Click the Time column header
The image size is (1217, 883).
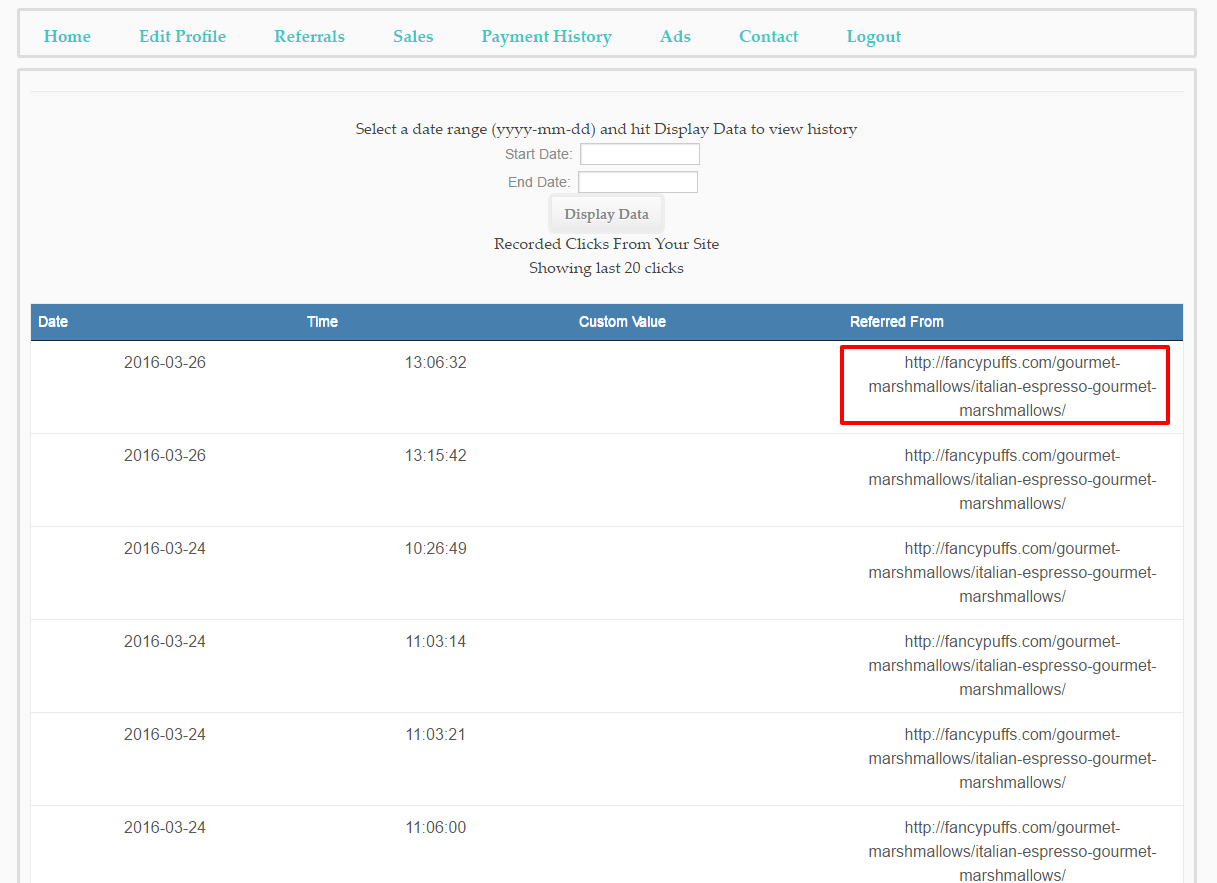(322, 322)
